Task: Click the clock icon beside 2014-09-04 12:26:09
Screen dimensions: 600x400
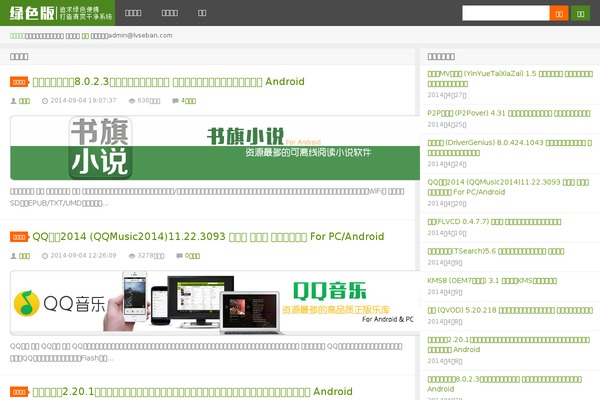Action: click(x=45, y=256)
